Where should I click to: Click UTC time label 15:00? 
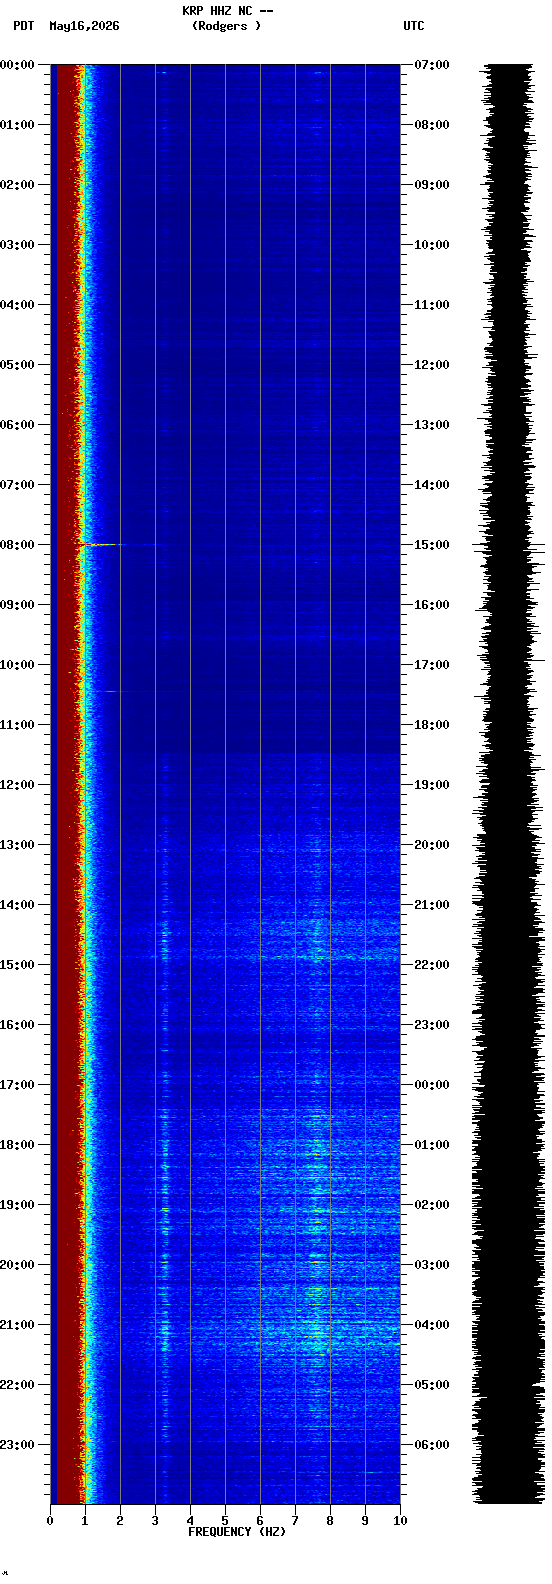[432, 545]
